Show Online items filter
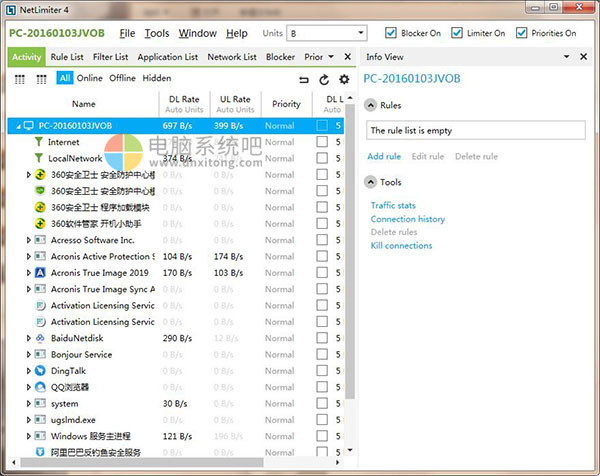Screen dimensions: 600x476 point(90,78)
